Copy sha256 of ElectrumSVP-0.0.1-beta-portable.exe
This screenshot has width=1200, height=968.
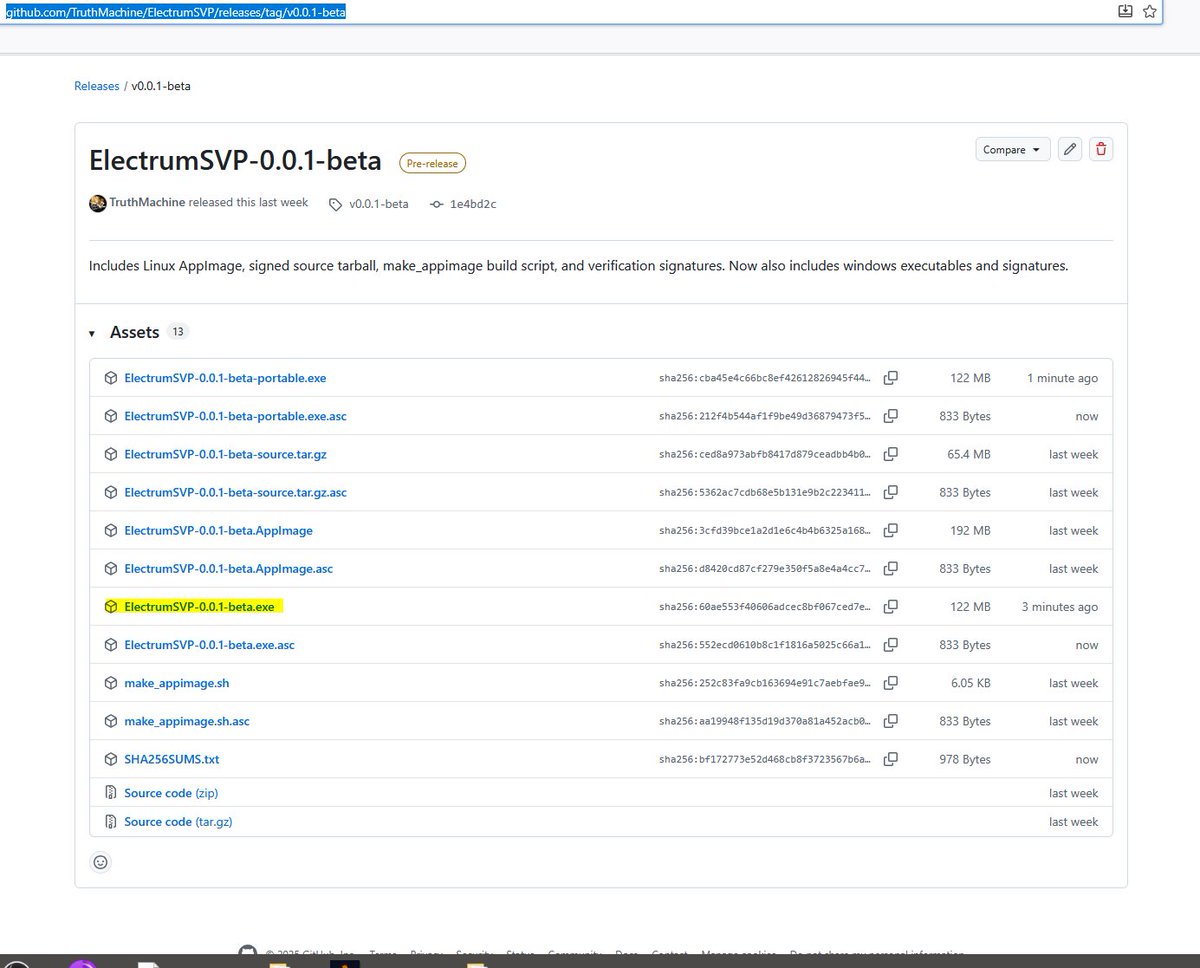890,378
